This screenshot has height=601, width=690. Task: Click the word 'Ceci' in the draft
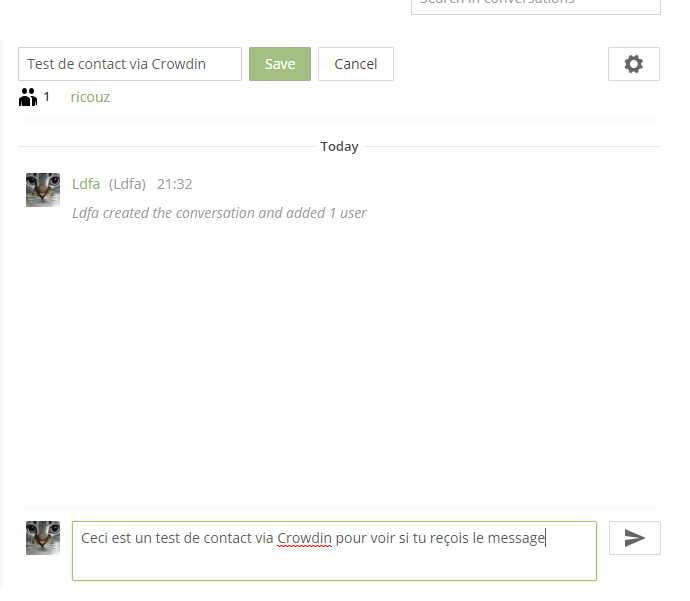(94, 538)
